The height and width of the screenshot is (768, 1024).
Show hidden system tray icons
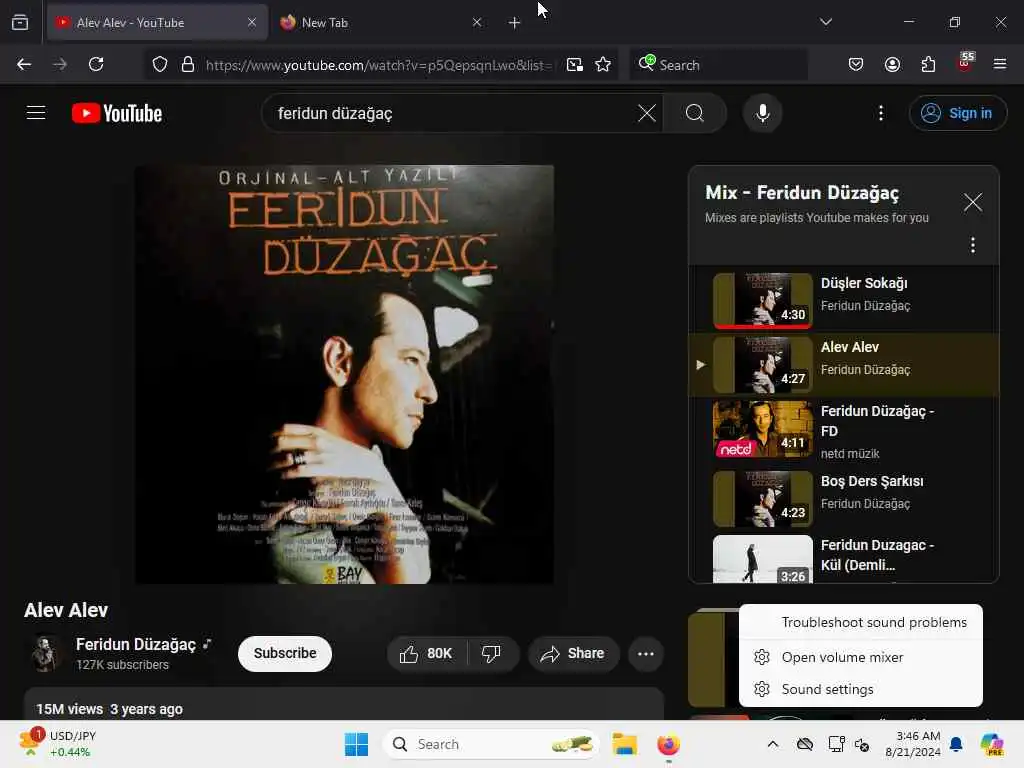point(773,744)
